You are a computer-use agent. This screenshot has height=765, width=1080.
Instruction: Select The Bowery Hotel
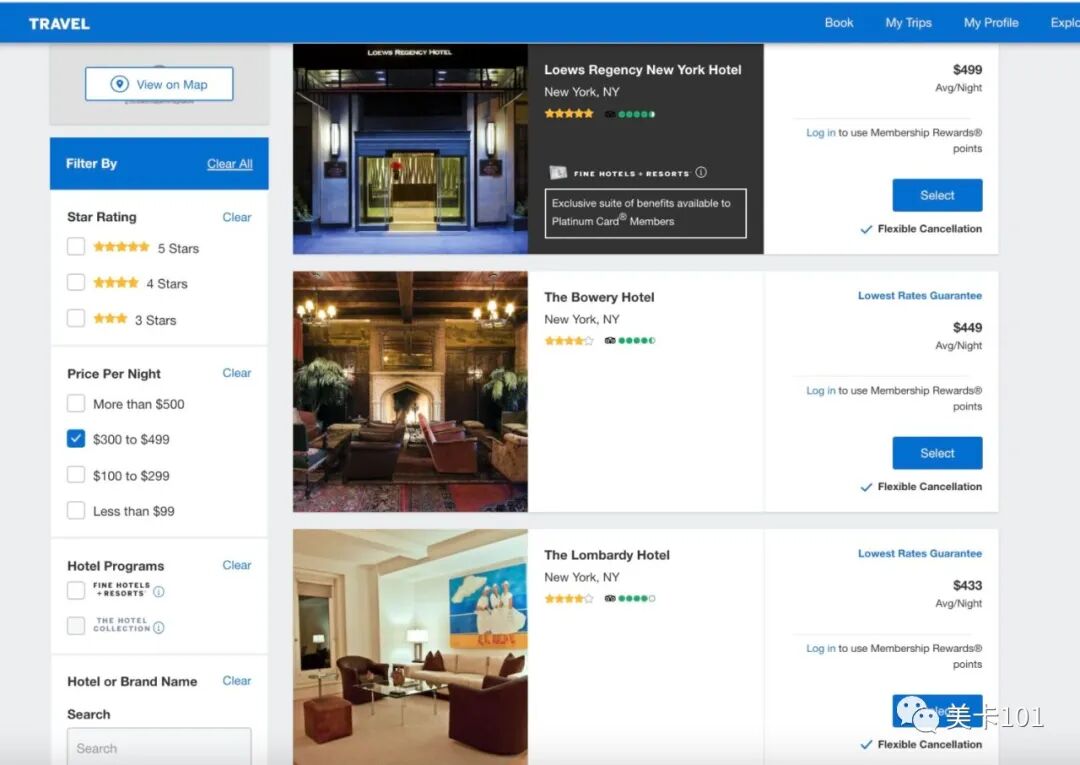937,453
